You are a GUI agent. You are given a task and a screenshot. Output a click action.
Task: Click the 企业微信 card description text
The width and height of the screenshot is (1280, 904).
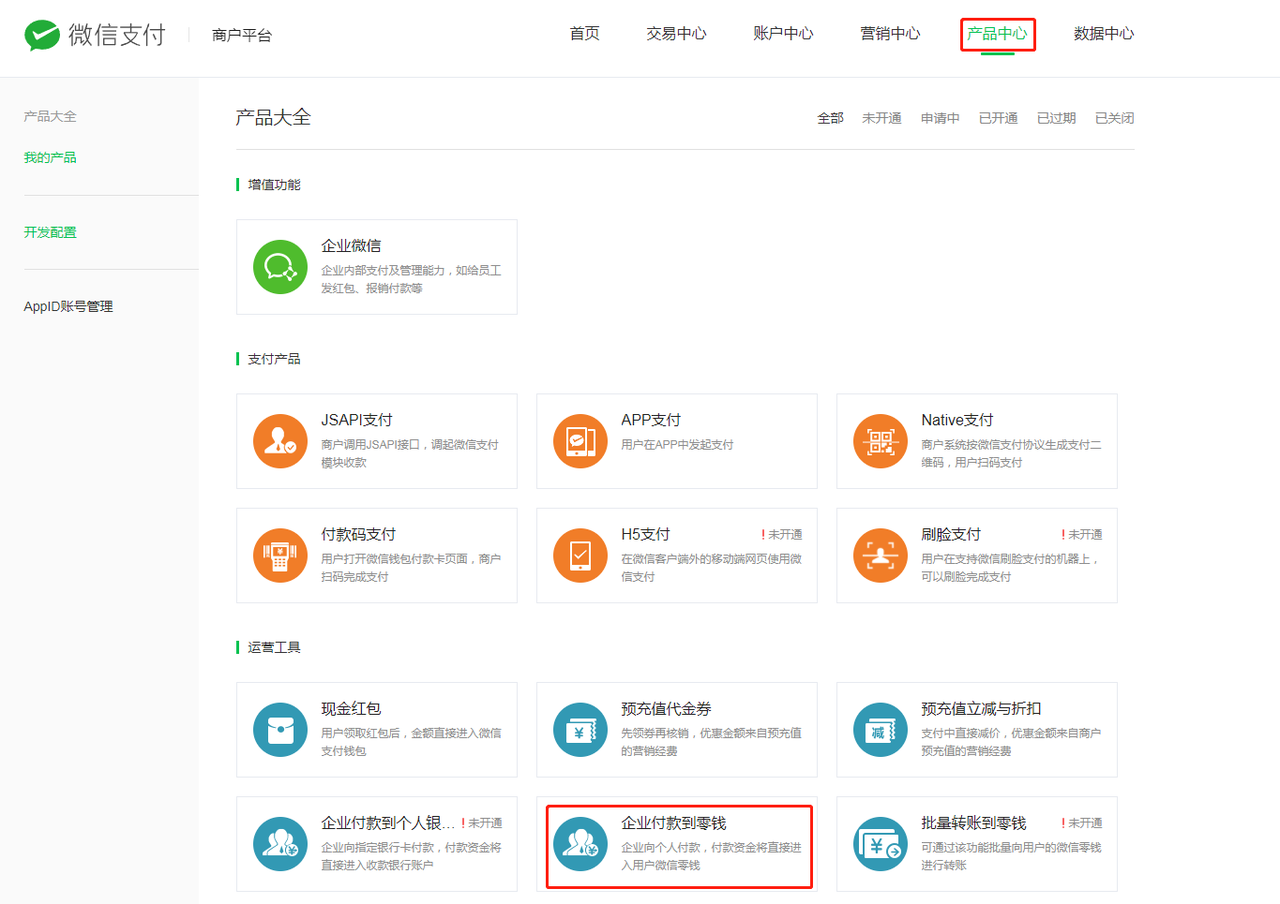click(411, 279)
